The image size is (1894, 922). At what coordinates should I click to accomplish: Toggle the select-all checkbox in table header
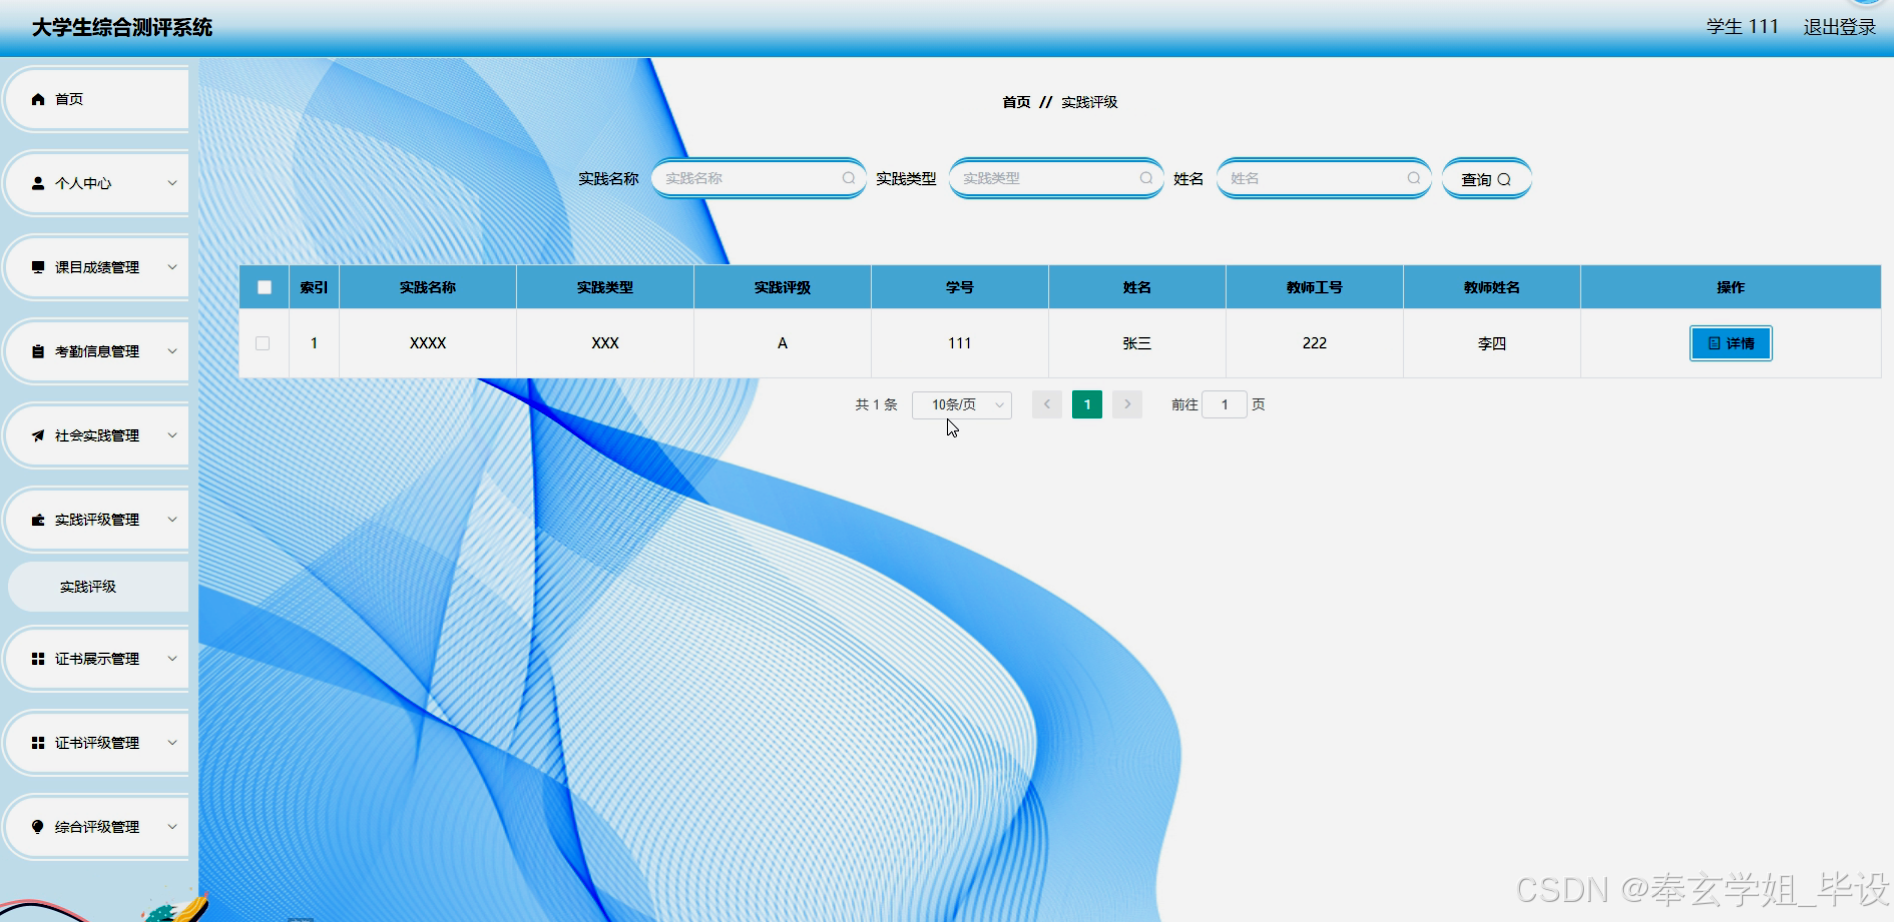tap(264, 287)
